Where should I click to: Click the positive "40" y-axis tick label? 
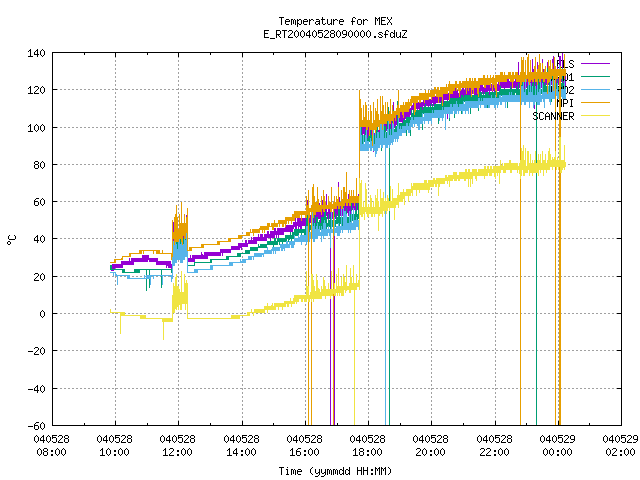tap(39, 239)
